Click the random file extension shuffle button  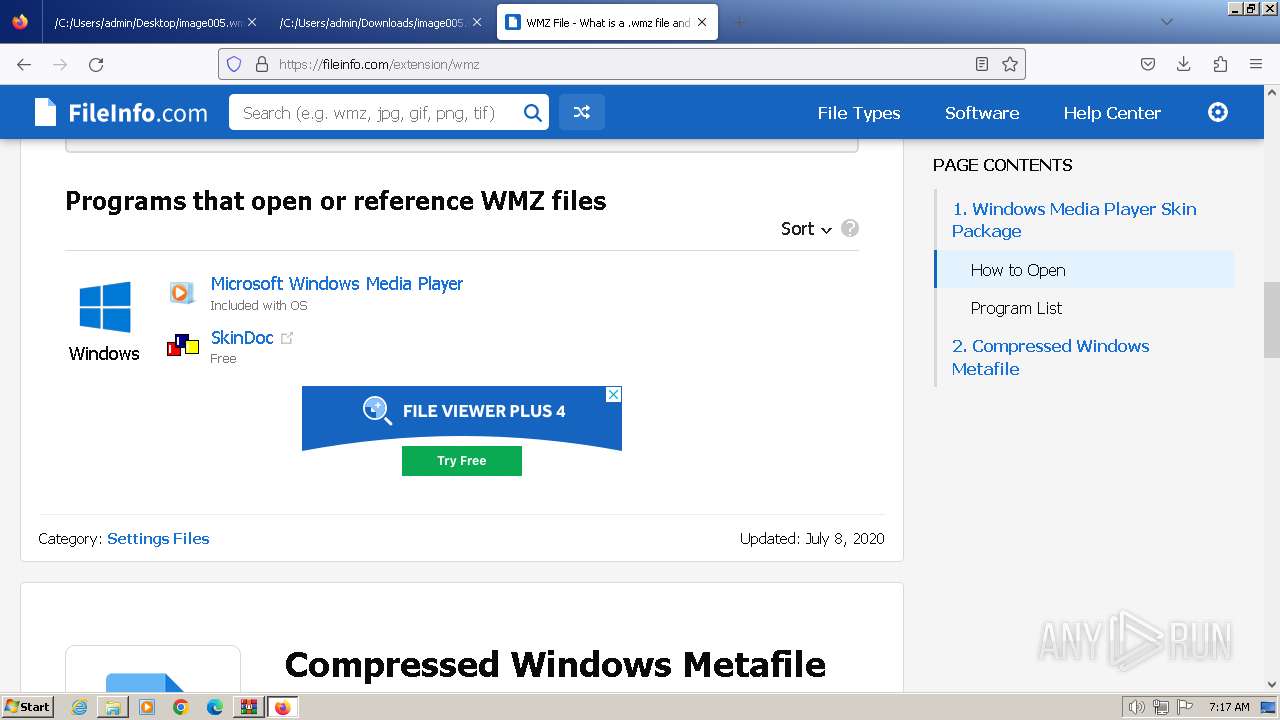(x=581, y=113)
